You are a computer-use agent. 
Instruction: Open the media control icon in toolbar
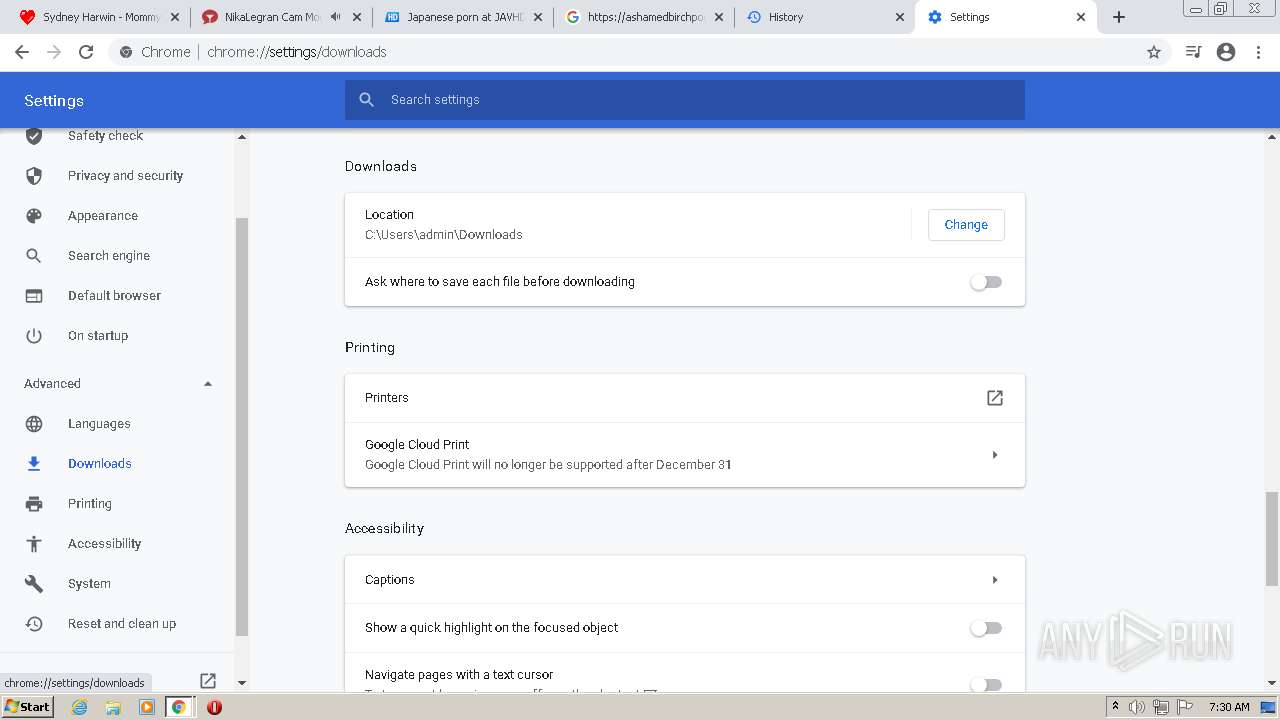pyautogui.click(x=1193, y=52)
